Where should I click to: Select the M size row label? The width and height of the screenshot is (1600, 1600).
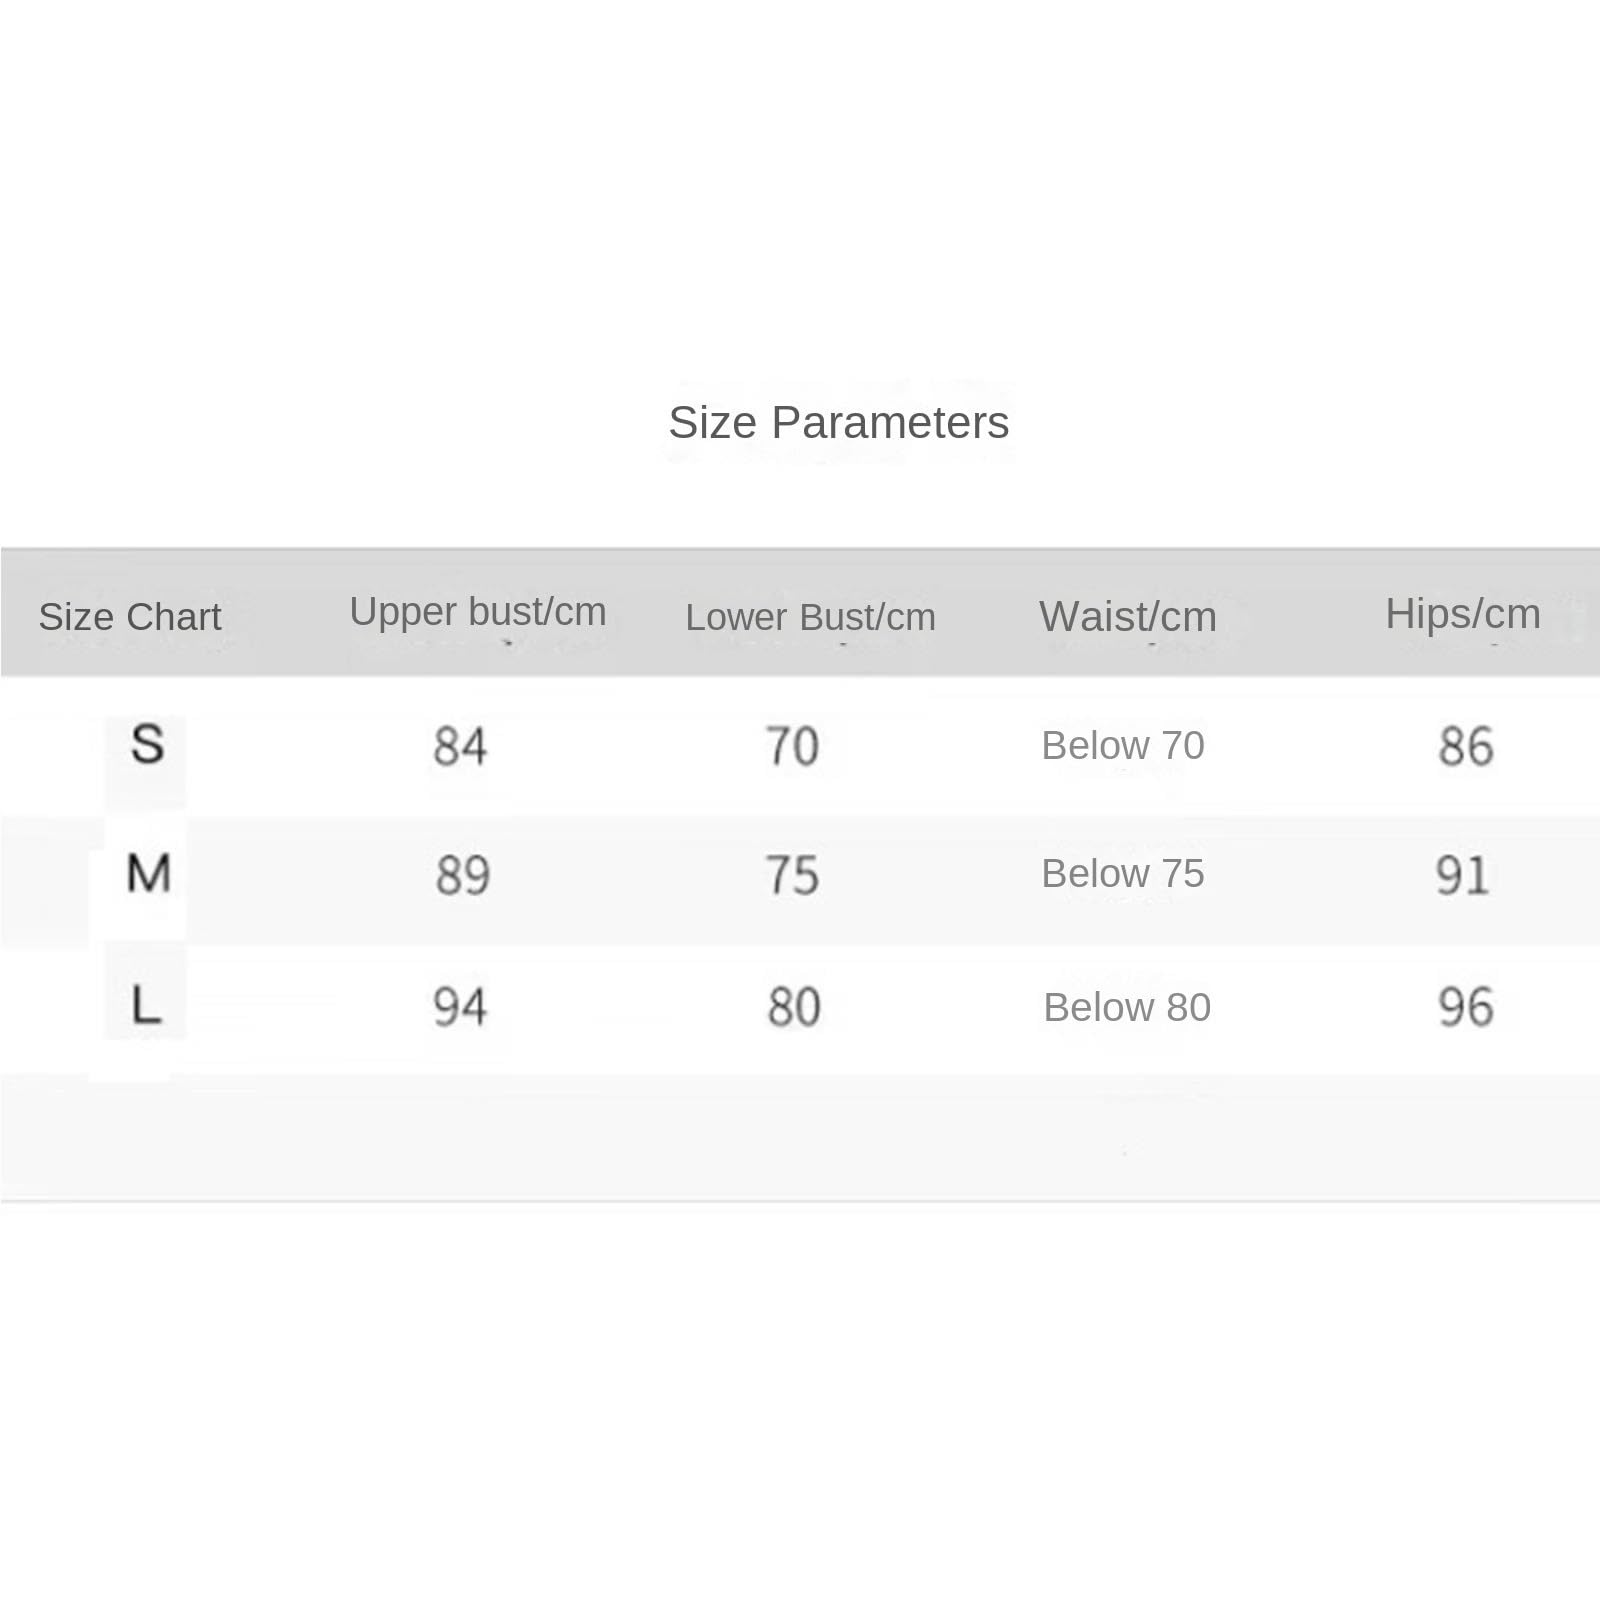tap(148, 873)
